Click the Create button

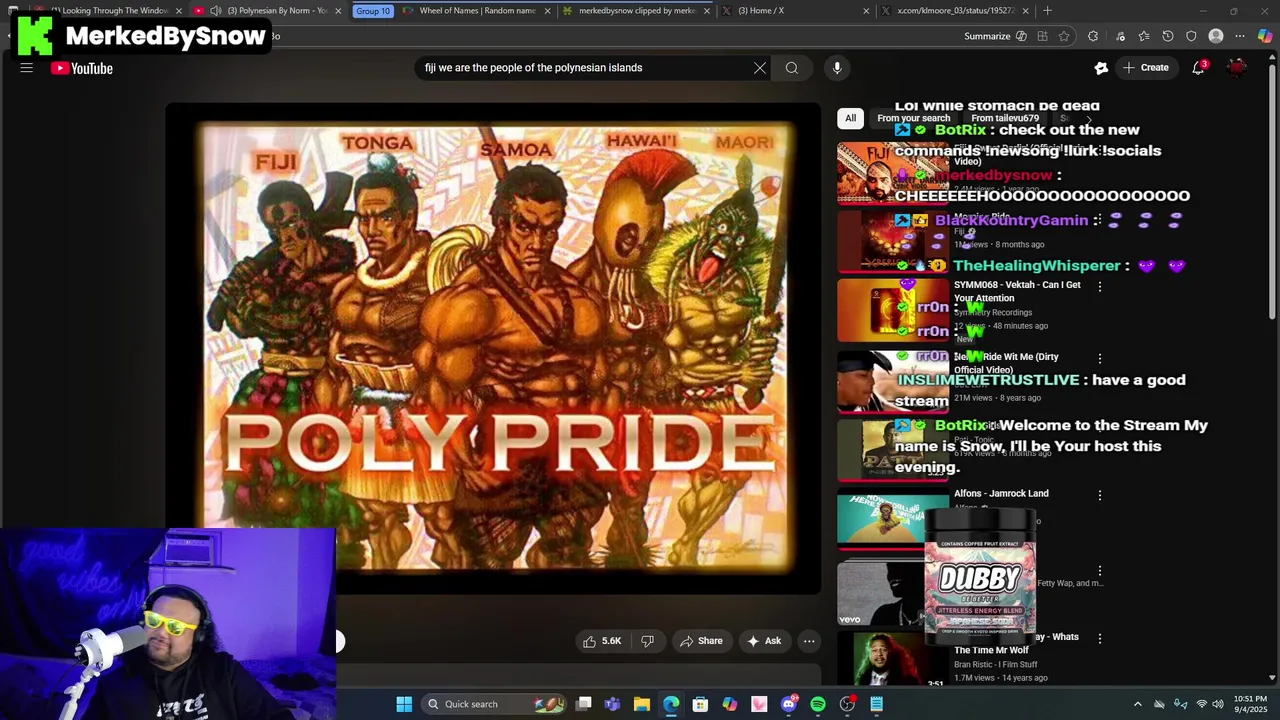pos(1146,68)
